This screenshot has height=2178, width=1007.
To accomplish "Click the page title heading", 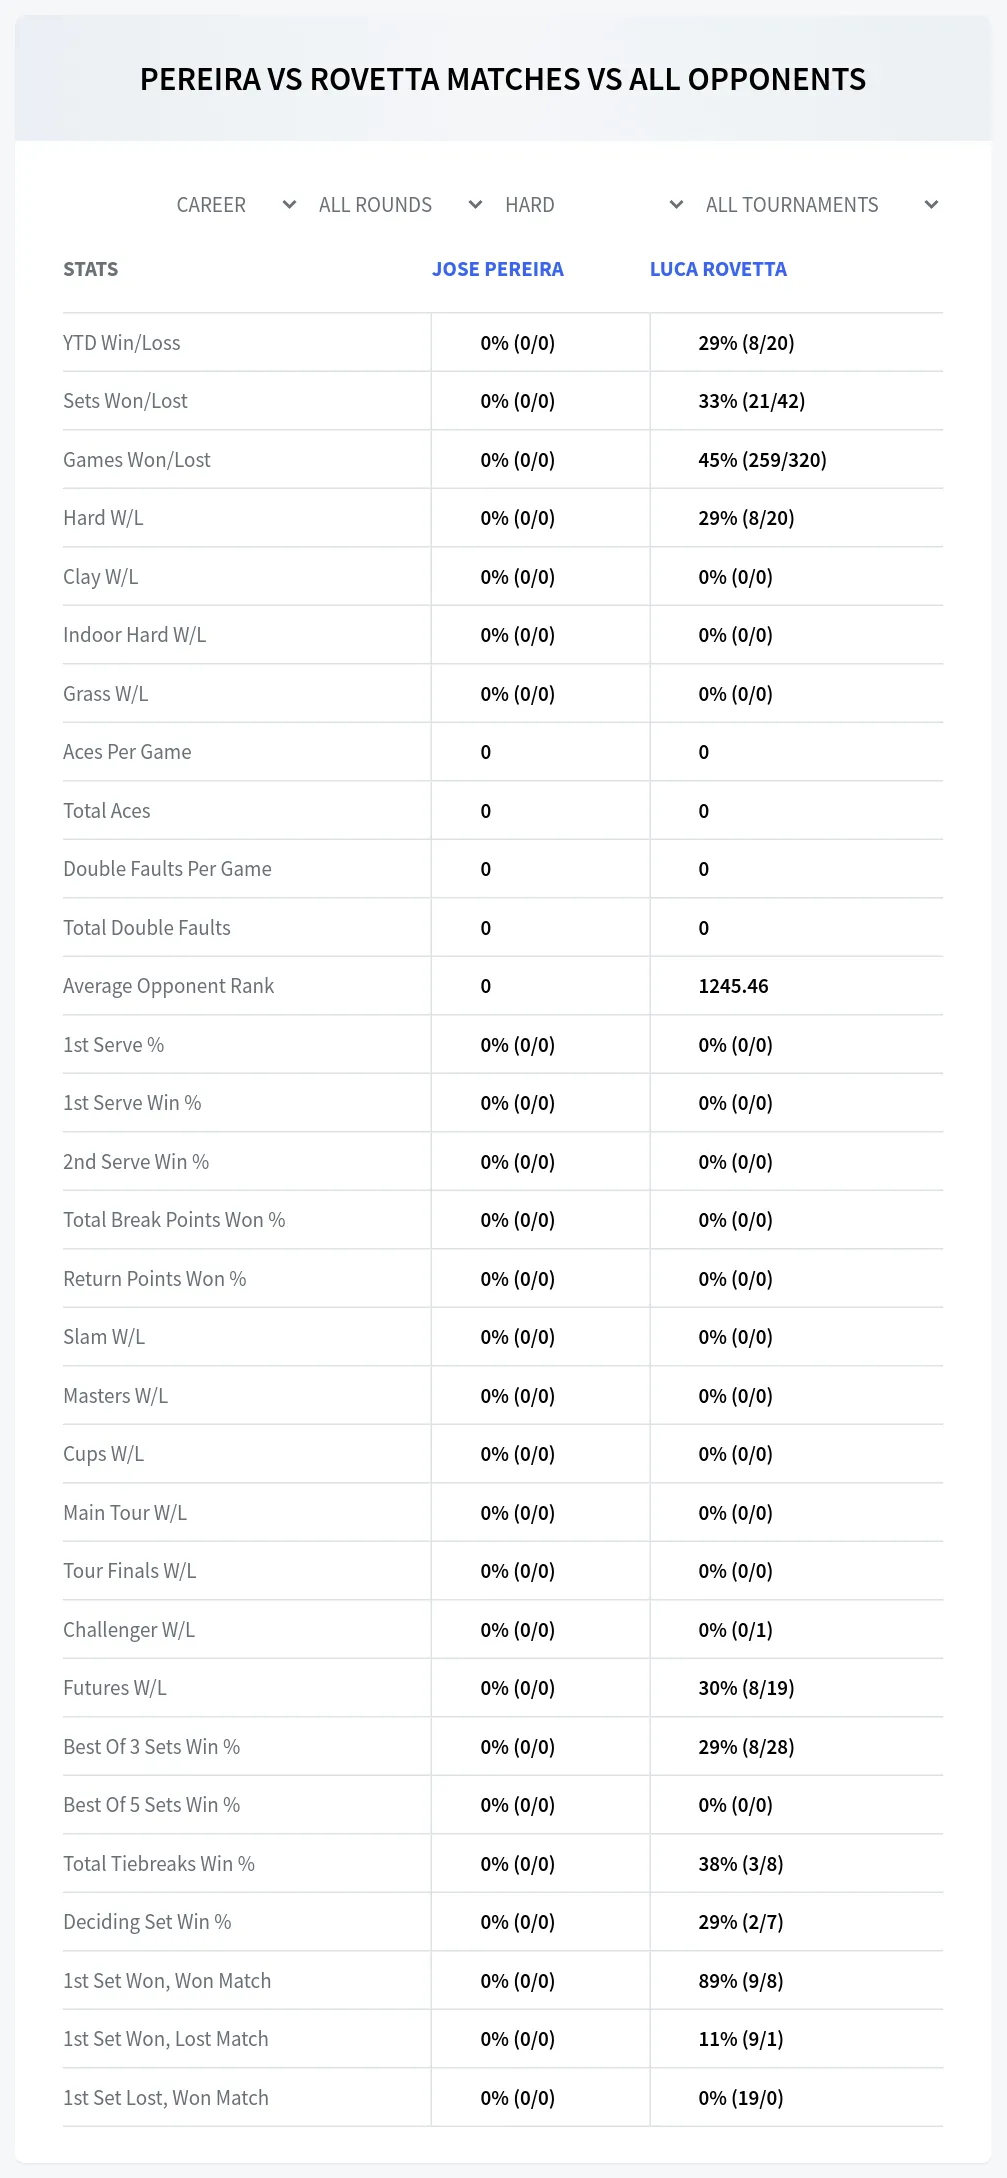I will pyautogui.click(x=503, y=79).
